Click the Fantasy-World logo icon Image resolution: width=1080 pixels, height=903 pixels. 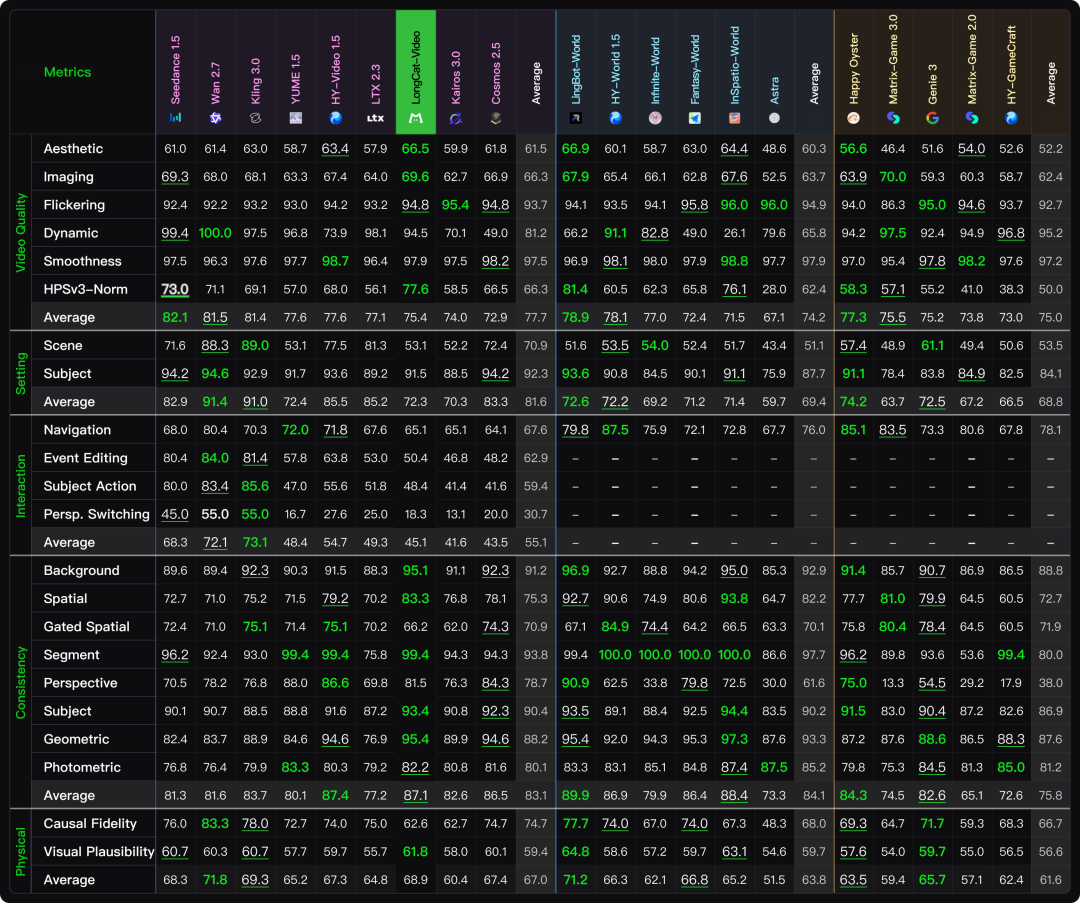(x=695, y=118)
